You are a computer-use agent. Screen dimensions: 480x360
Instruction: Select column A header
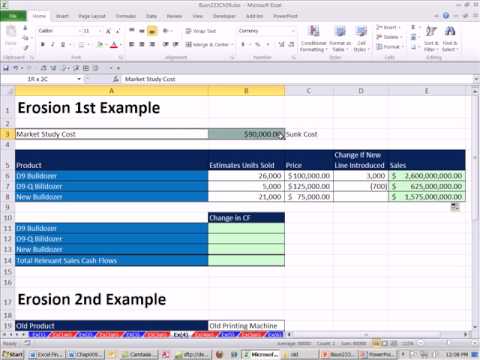[112, 91]
